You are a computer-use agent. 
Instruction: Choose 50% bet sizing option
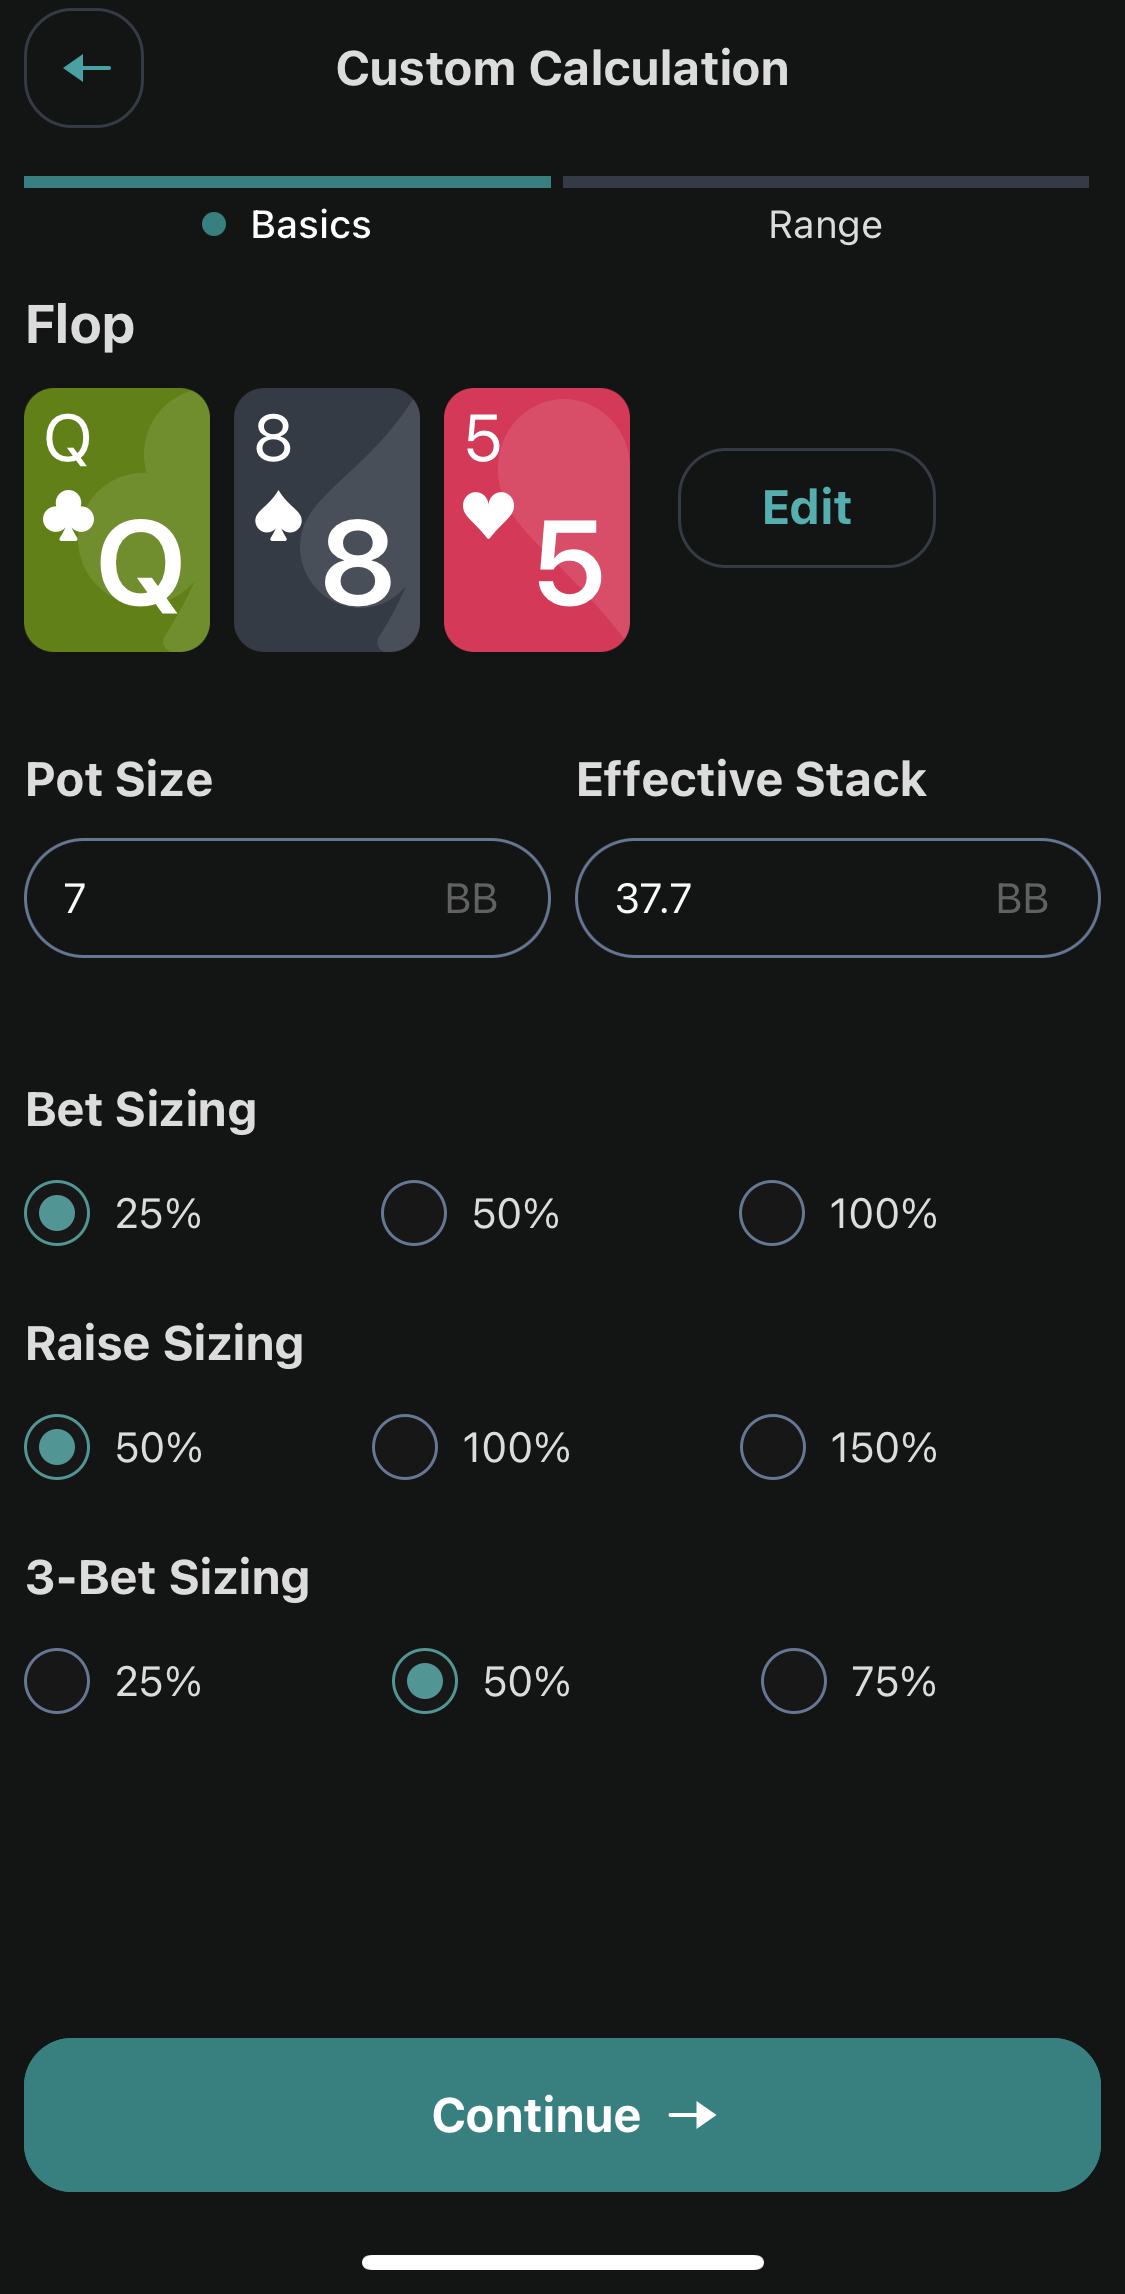(414, 1213)
